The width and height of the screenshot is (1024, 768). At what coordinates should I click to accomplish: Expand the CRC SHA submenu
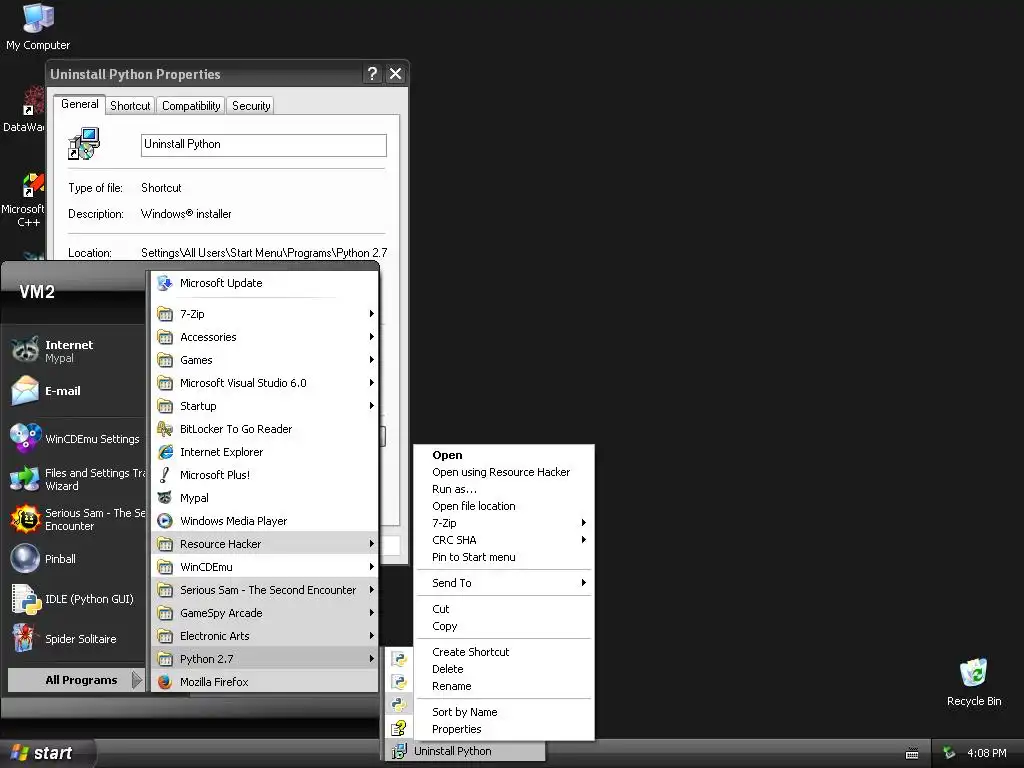pyautogui.click(x=504, y=540)
